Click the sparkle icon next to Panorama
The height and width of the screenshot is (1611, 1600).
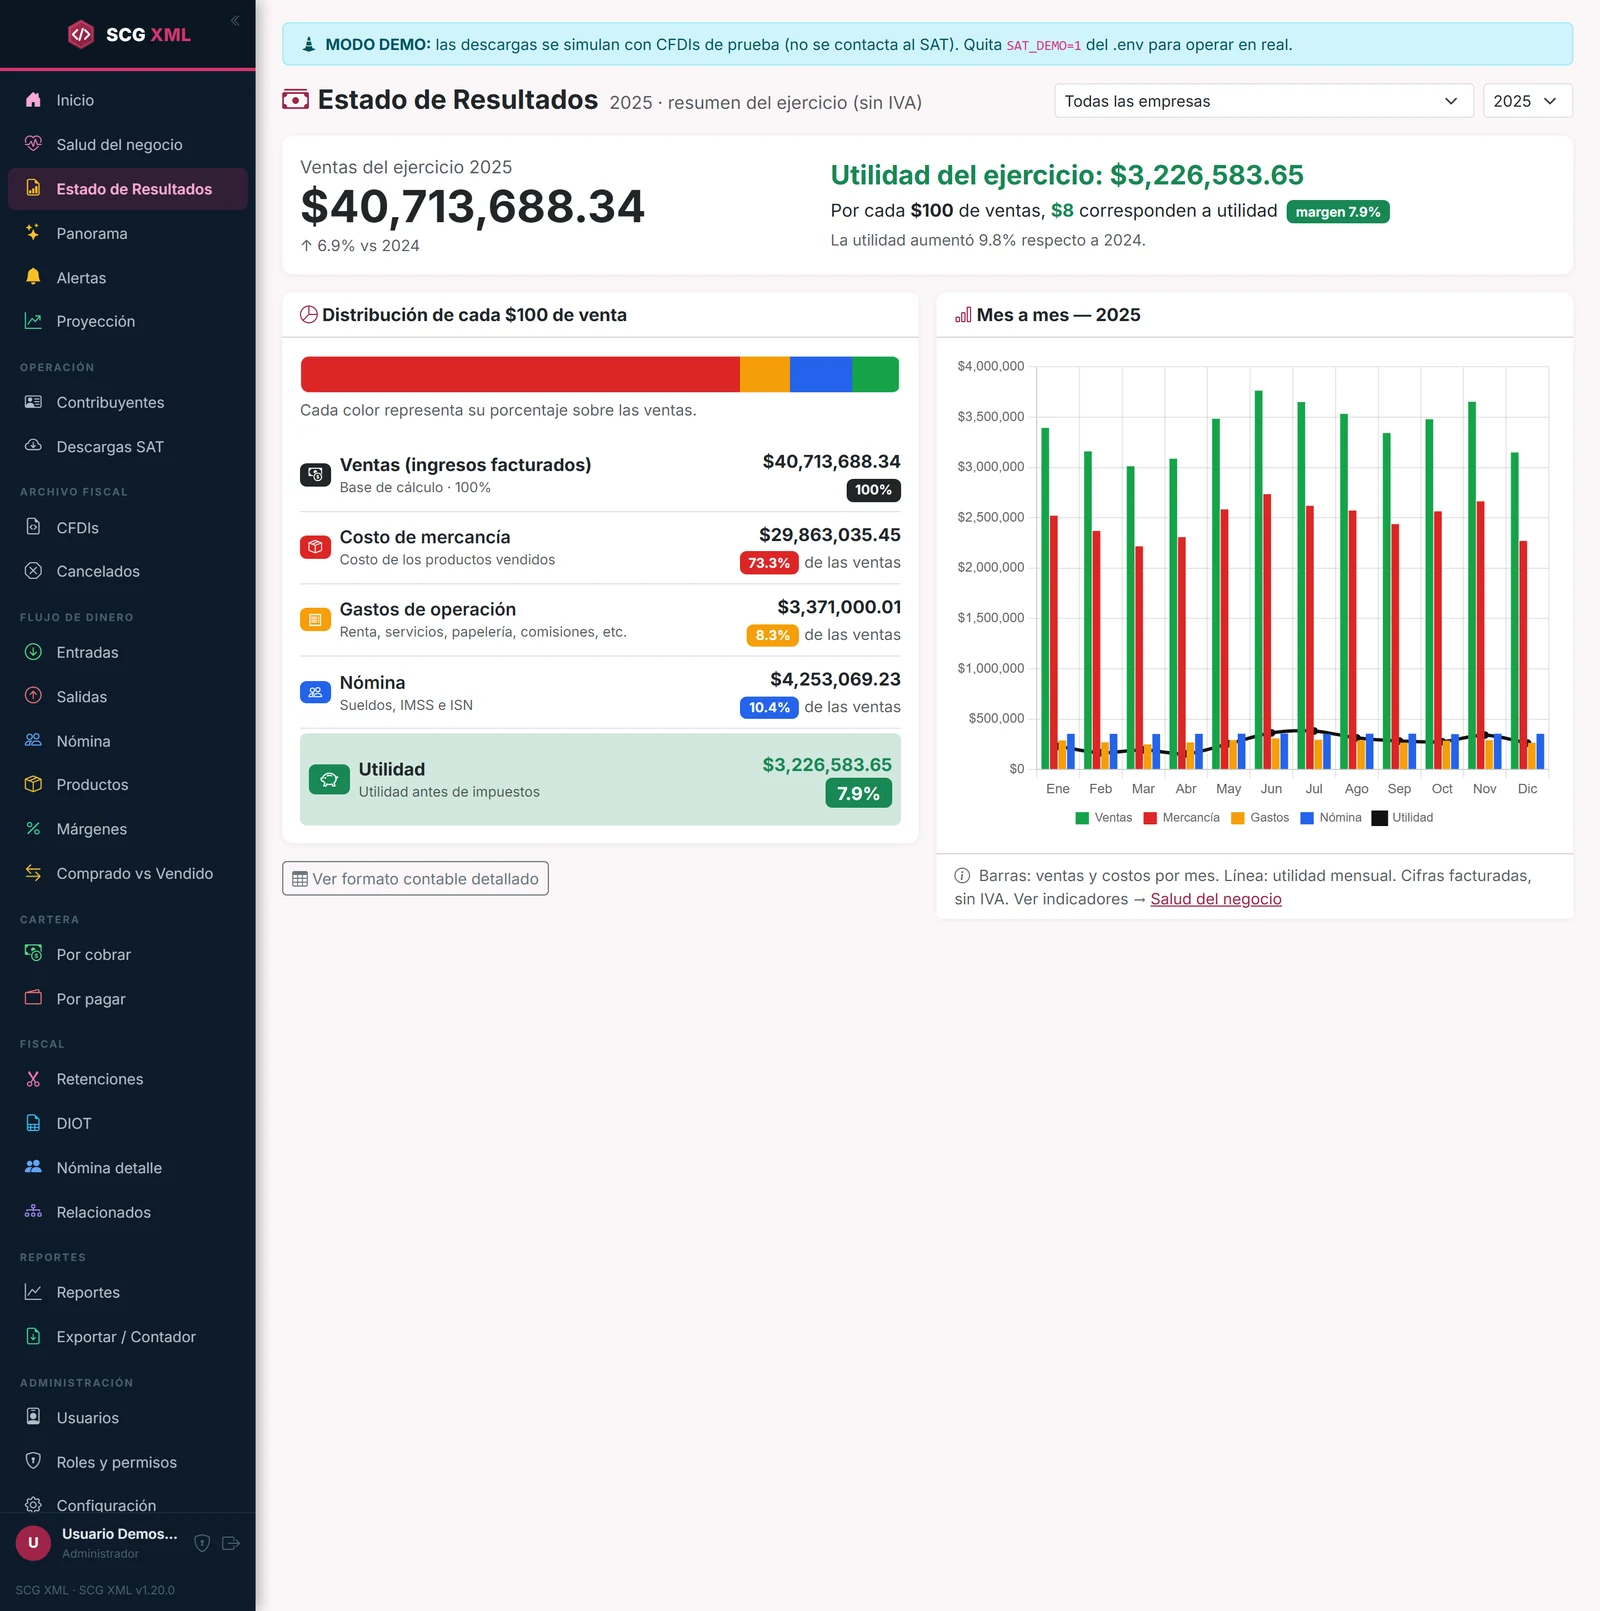click(33, 233)
